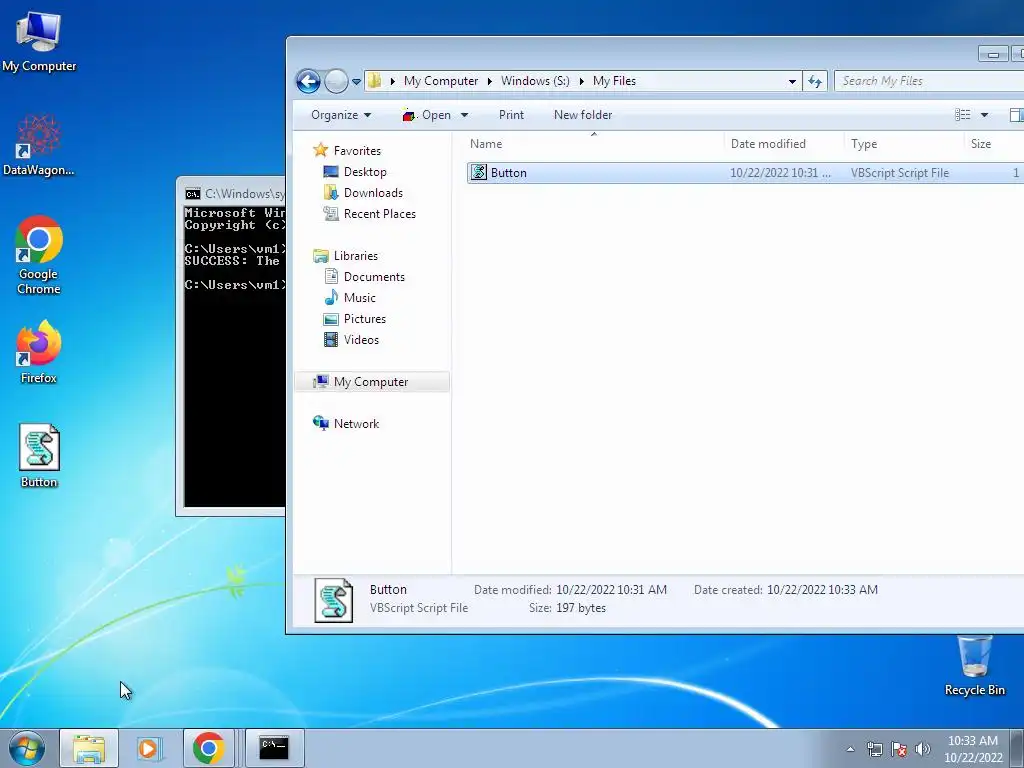Expand the Open button dropdown arrow
Image resolution: width=1024 pixels, height=768 pixels.
coord(464,115)
